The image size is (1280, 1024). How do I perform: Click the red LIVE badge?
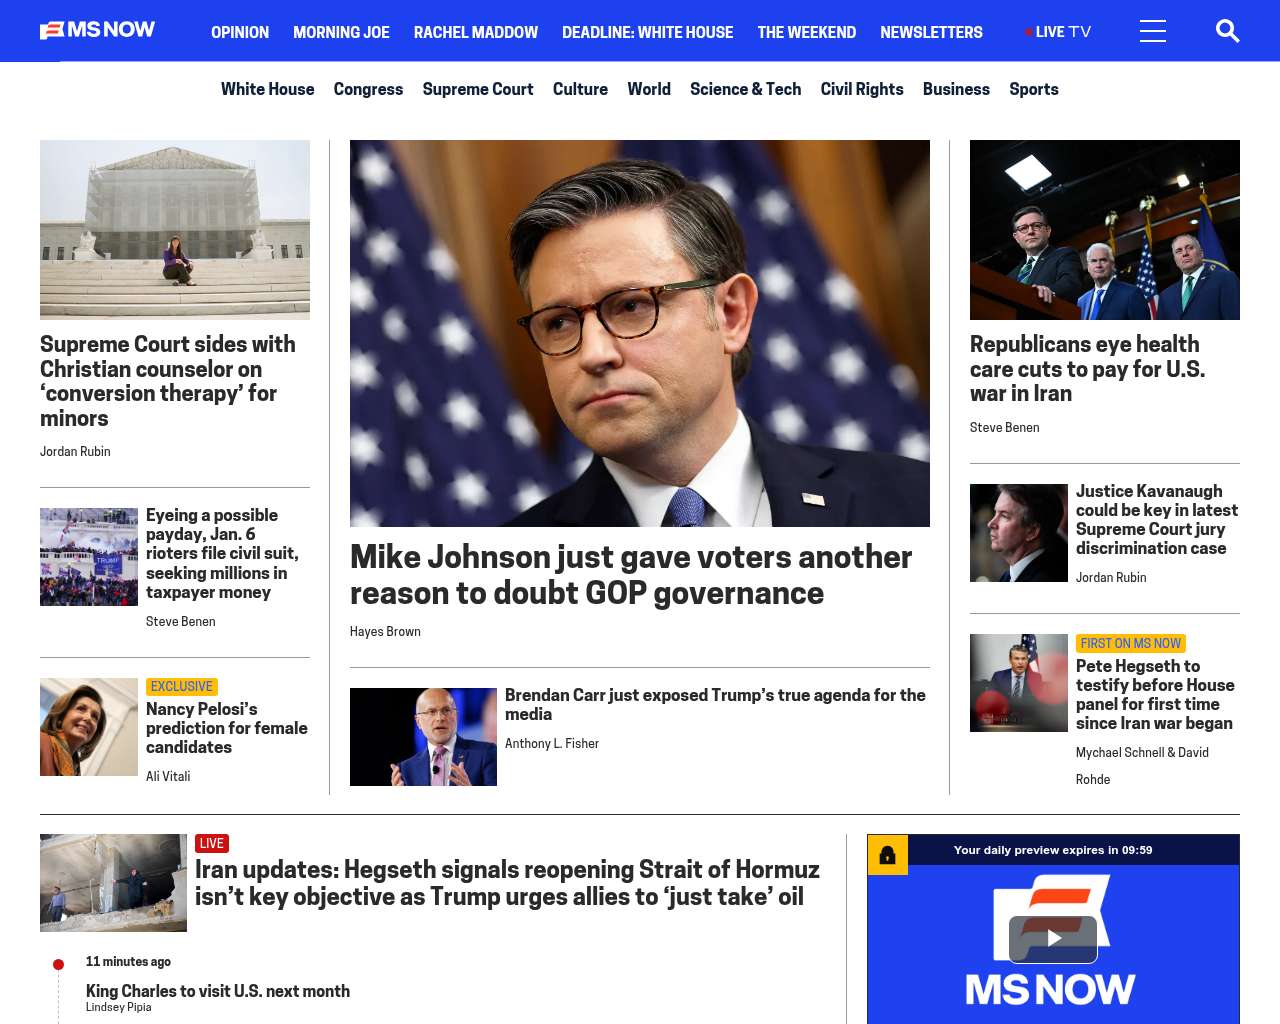click(212, 844)
